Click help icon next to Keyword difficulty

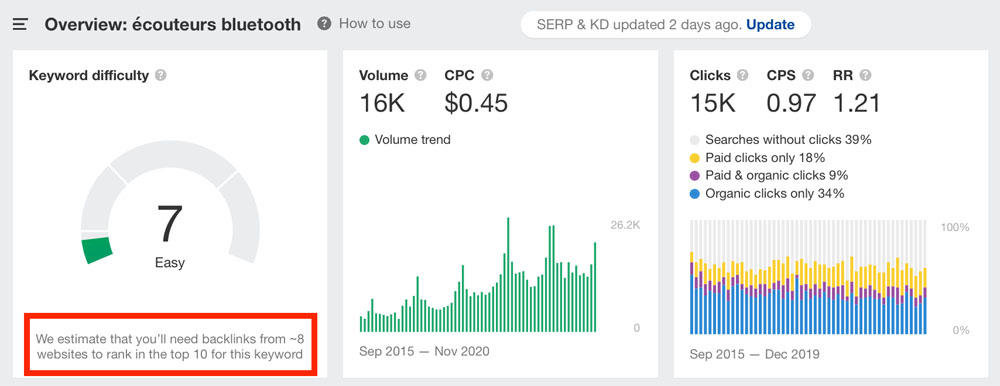click(161, 75)
